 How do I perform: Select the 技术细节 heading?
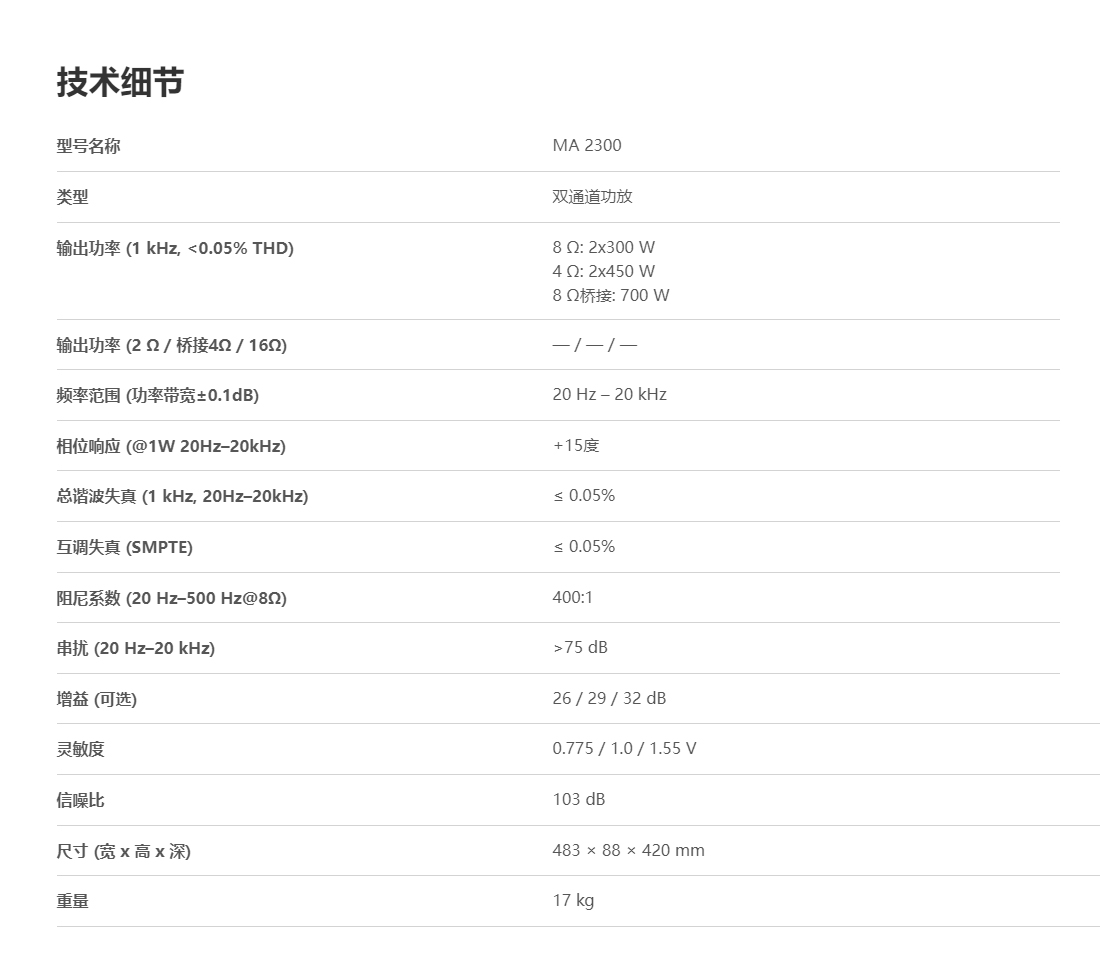point(120,82)
